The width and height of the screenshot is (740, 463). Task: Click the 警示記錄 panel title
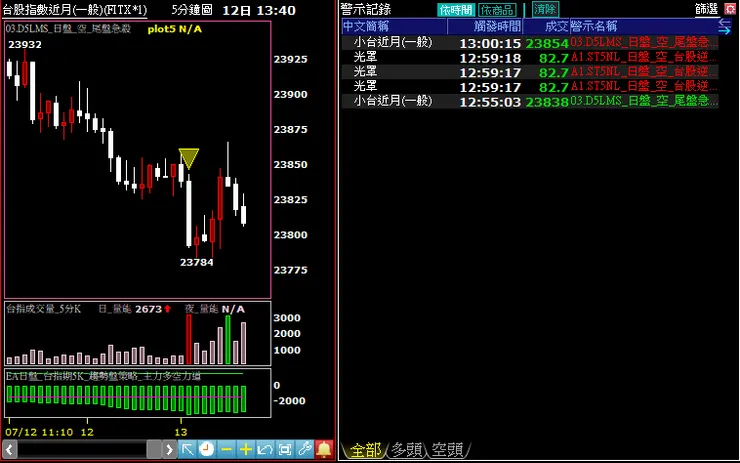[366, 9]
